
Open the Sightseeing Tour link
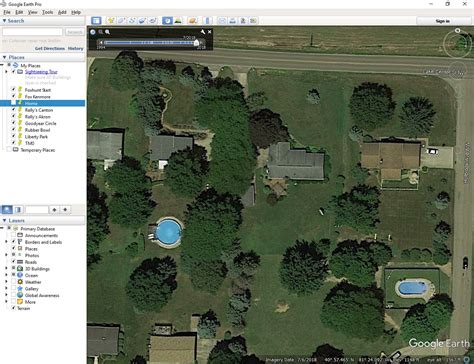(x=41, y=72)
